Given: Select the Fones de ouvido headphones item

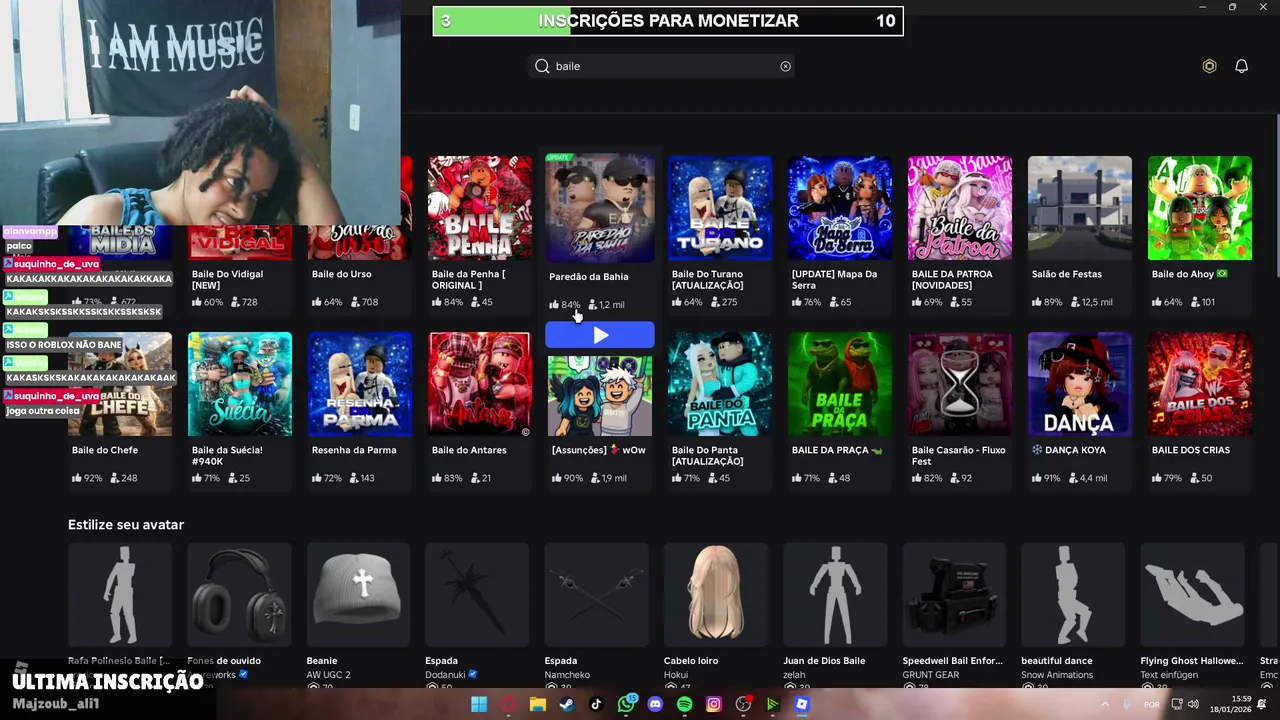Looking at the screenshot, I should (239, 596).
